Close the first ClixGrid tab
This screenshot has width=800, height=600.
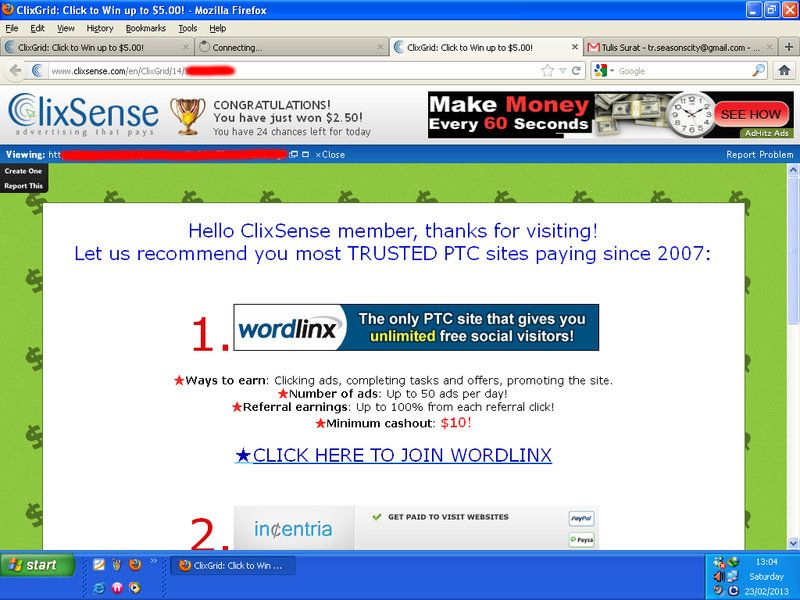(185, 47)
